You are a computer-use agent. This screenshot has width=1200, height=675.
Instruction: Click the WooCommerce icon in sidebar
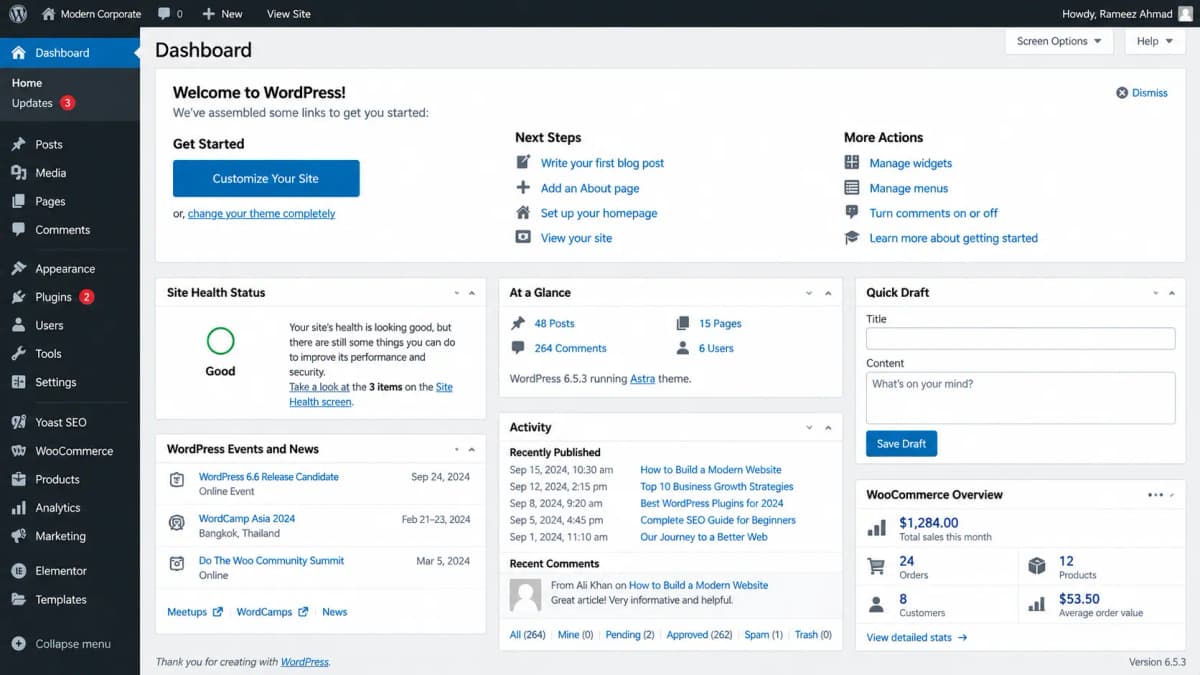[x=18, y=451]
